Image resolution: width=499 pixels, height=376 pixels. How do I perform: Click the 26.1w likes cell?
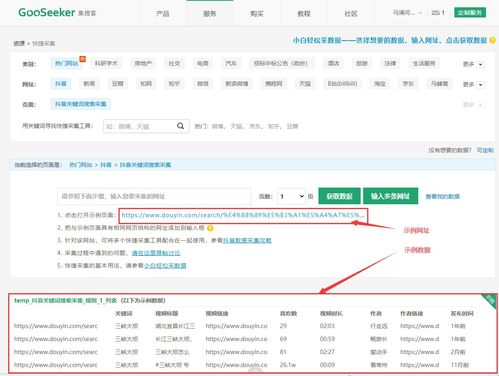click(x=288, y=365)
